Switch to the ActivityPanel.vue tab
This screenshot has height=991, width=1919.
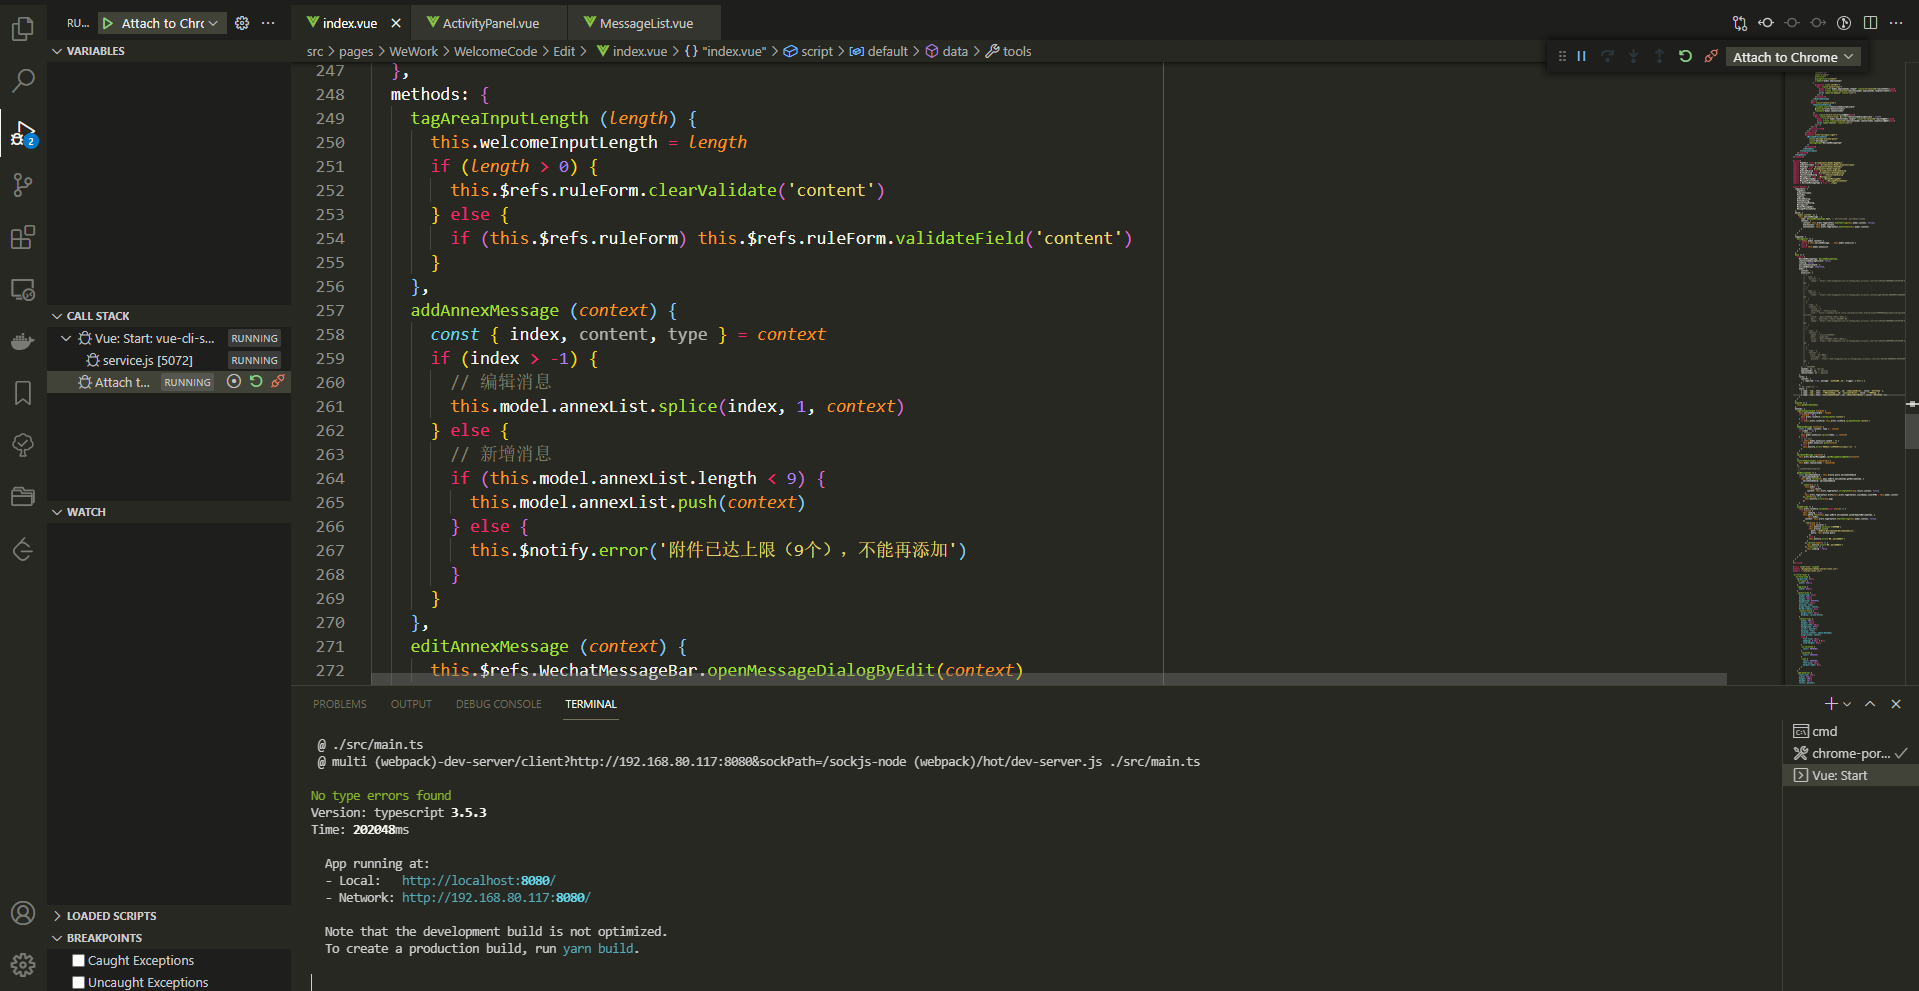tap(490, 23)
